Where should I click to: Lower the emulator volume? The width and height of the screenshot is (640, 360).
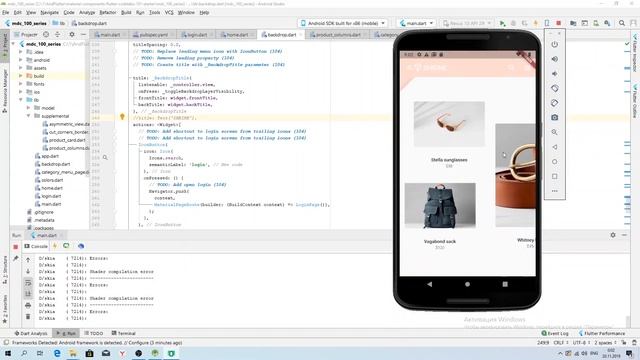(x=554, y=73)
